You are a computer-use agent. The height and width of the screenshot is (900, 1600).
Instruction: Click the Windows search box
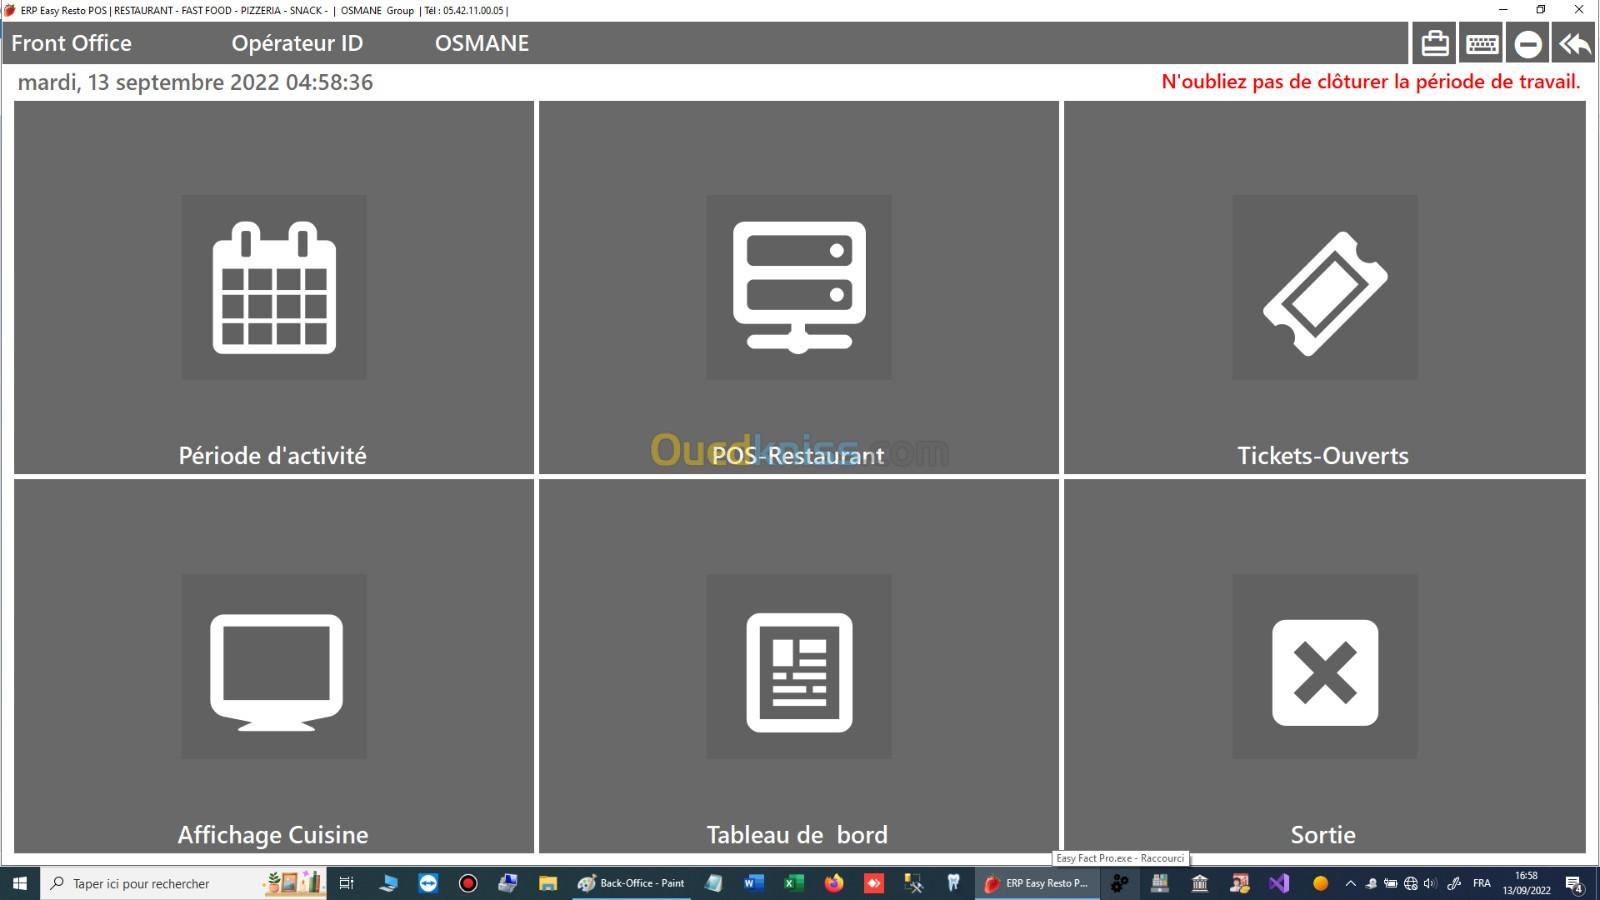pyautogui.click(x=150, y=883)
